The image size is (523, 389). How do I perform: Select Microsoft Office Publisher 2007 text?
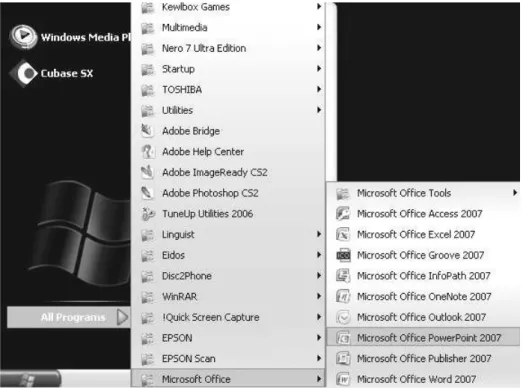coord(424,358)
